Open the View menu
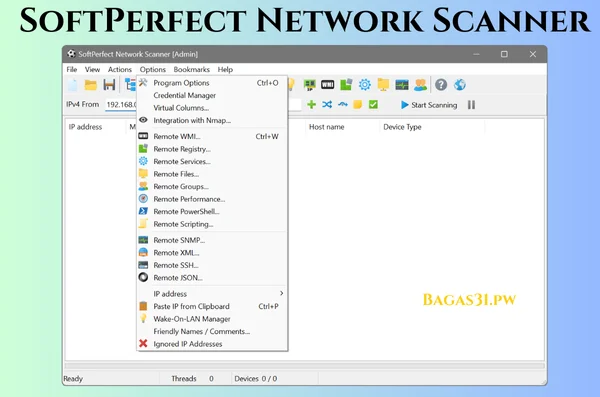This screenshot has width=600, height=397. click(92, 69)
